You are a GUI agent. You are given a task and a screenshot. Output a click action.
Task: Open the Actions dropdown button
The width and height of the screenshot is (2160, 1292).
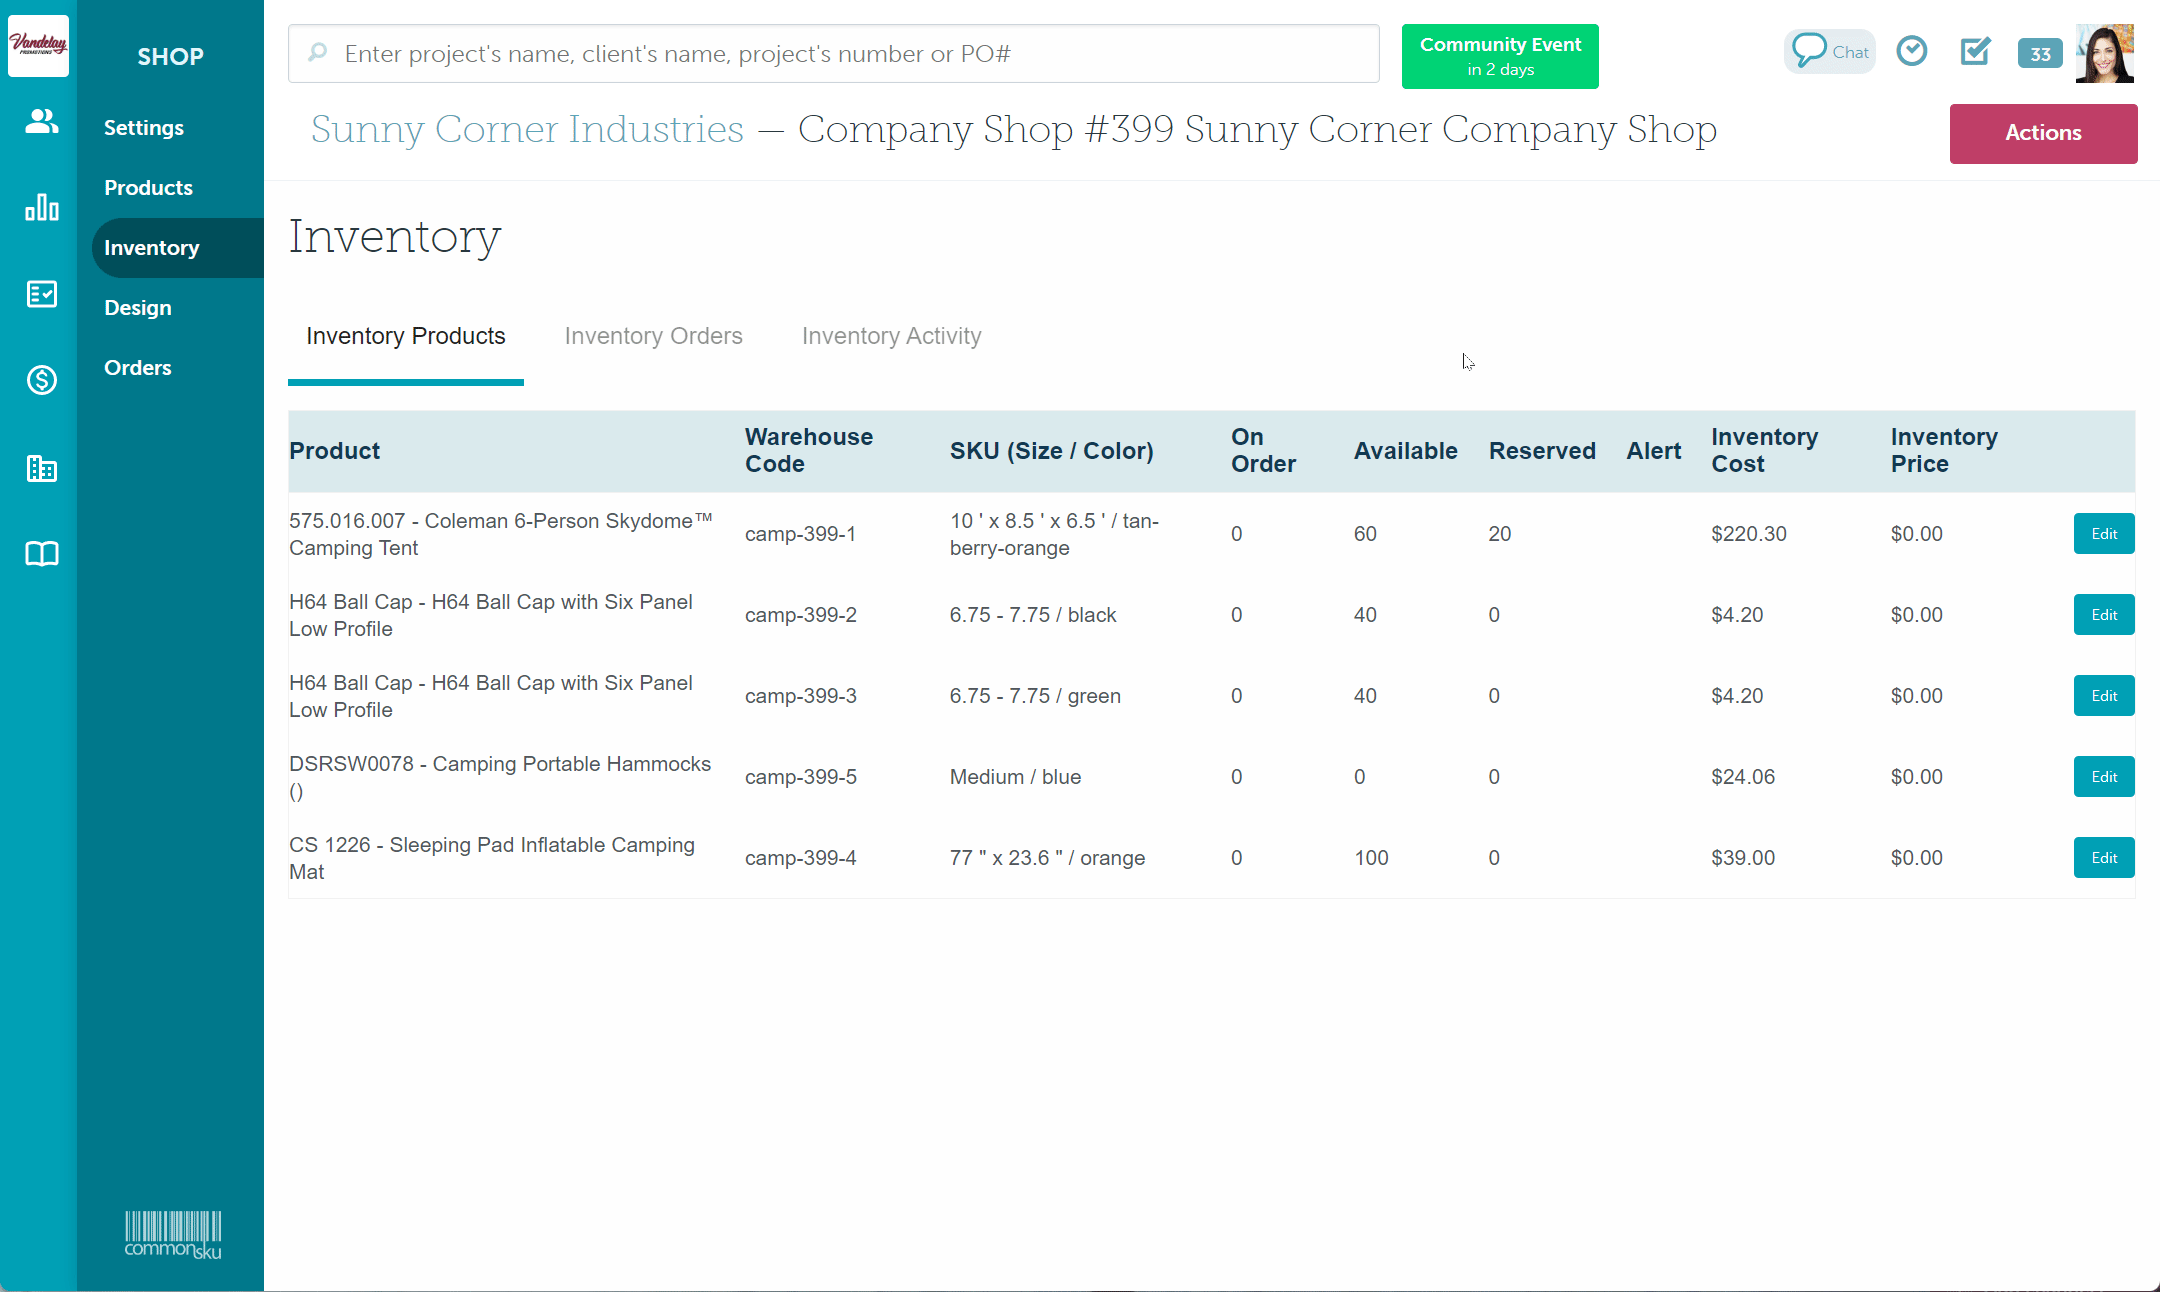pos(2042,133)
